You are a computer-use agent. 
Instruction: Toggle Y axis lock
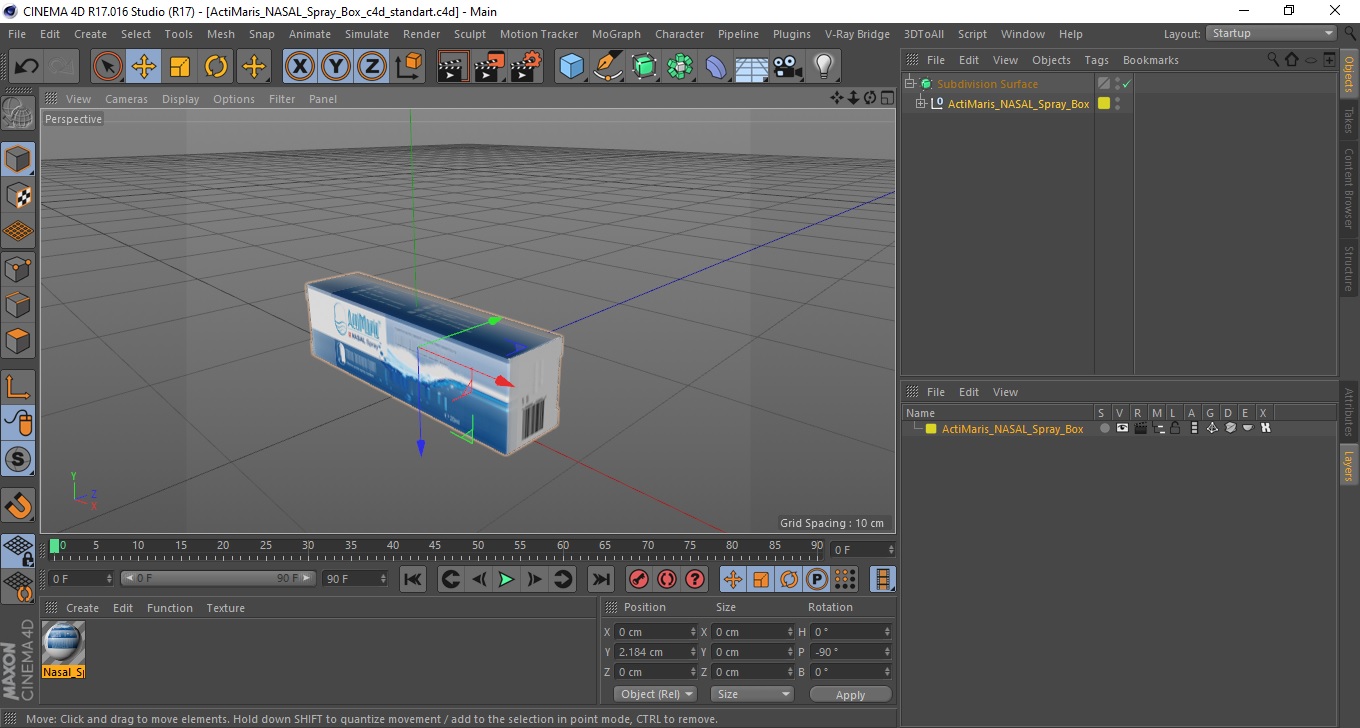tap(336, 67)
